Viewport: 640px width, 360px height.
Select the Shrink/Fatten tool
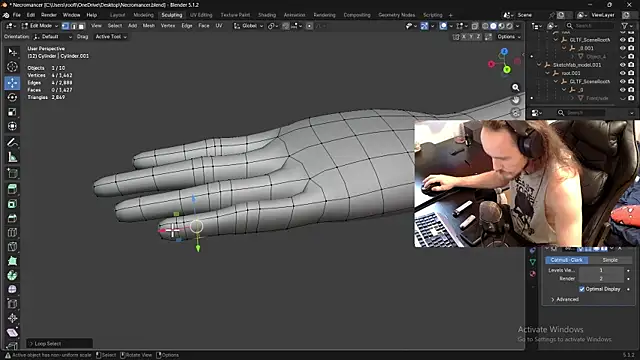pos(12,318)
